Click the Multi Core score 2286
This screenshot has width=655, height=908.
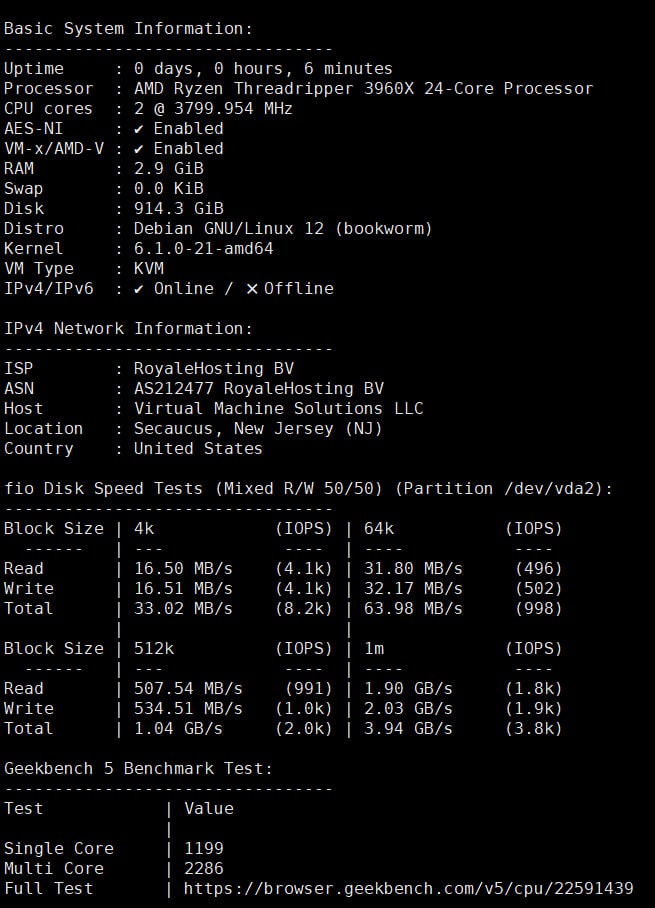coord(204,868)
